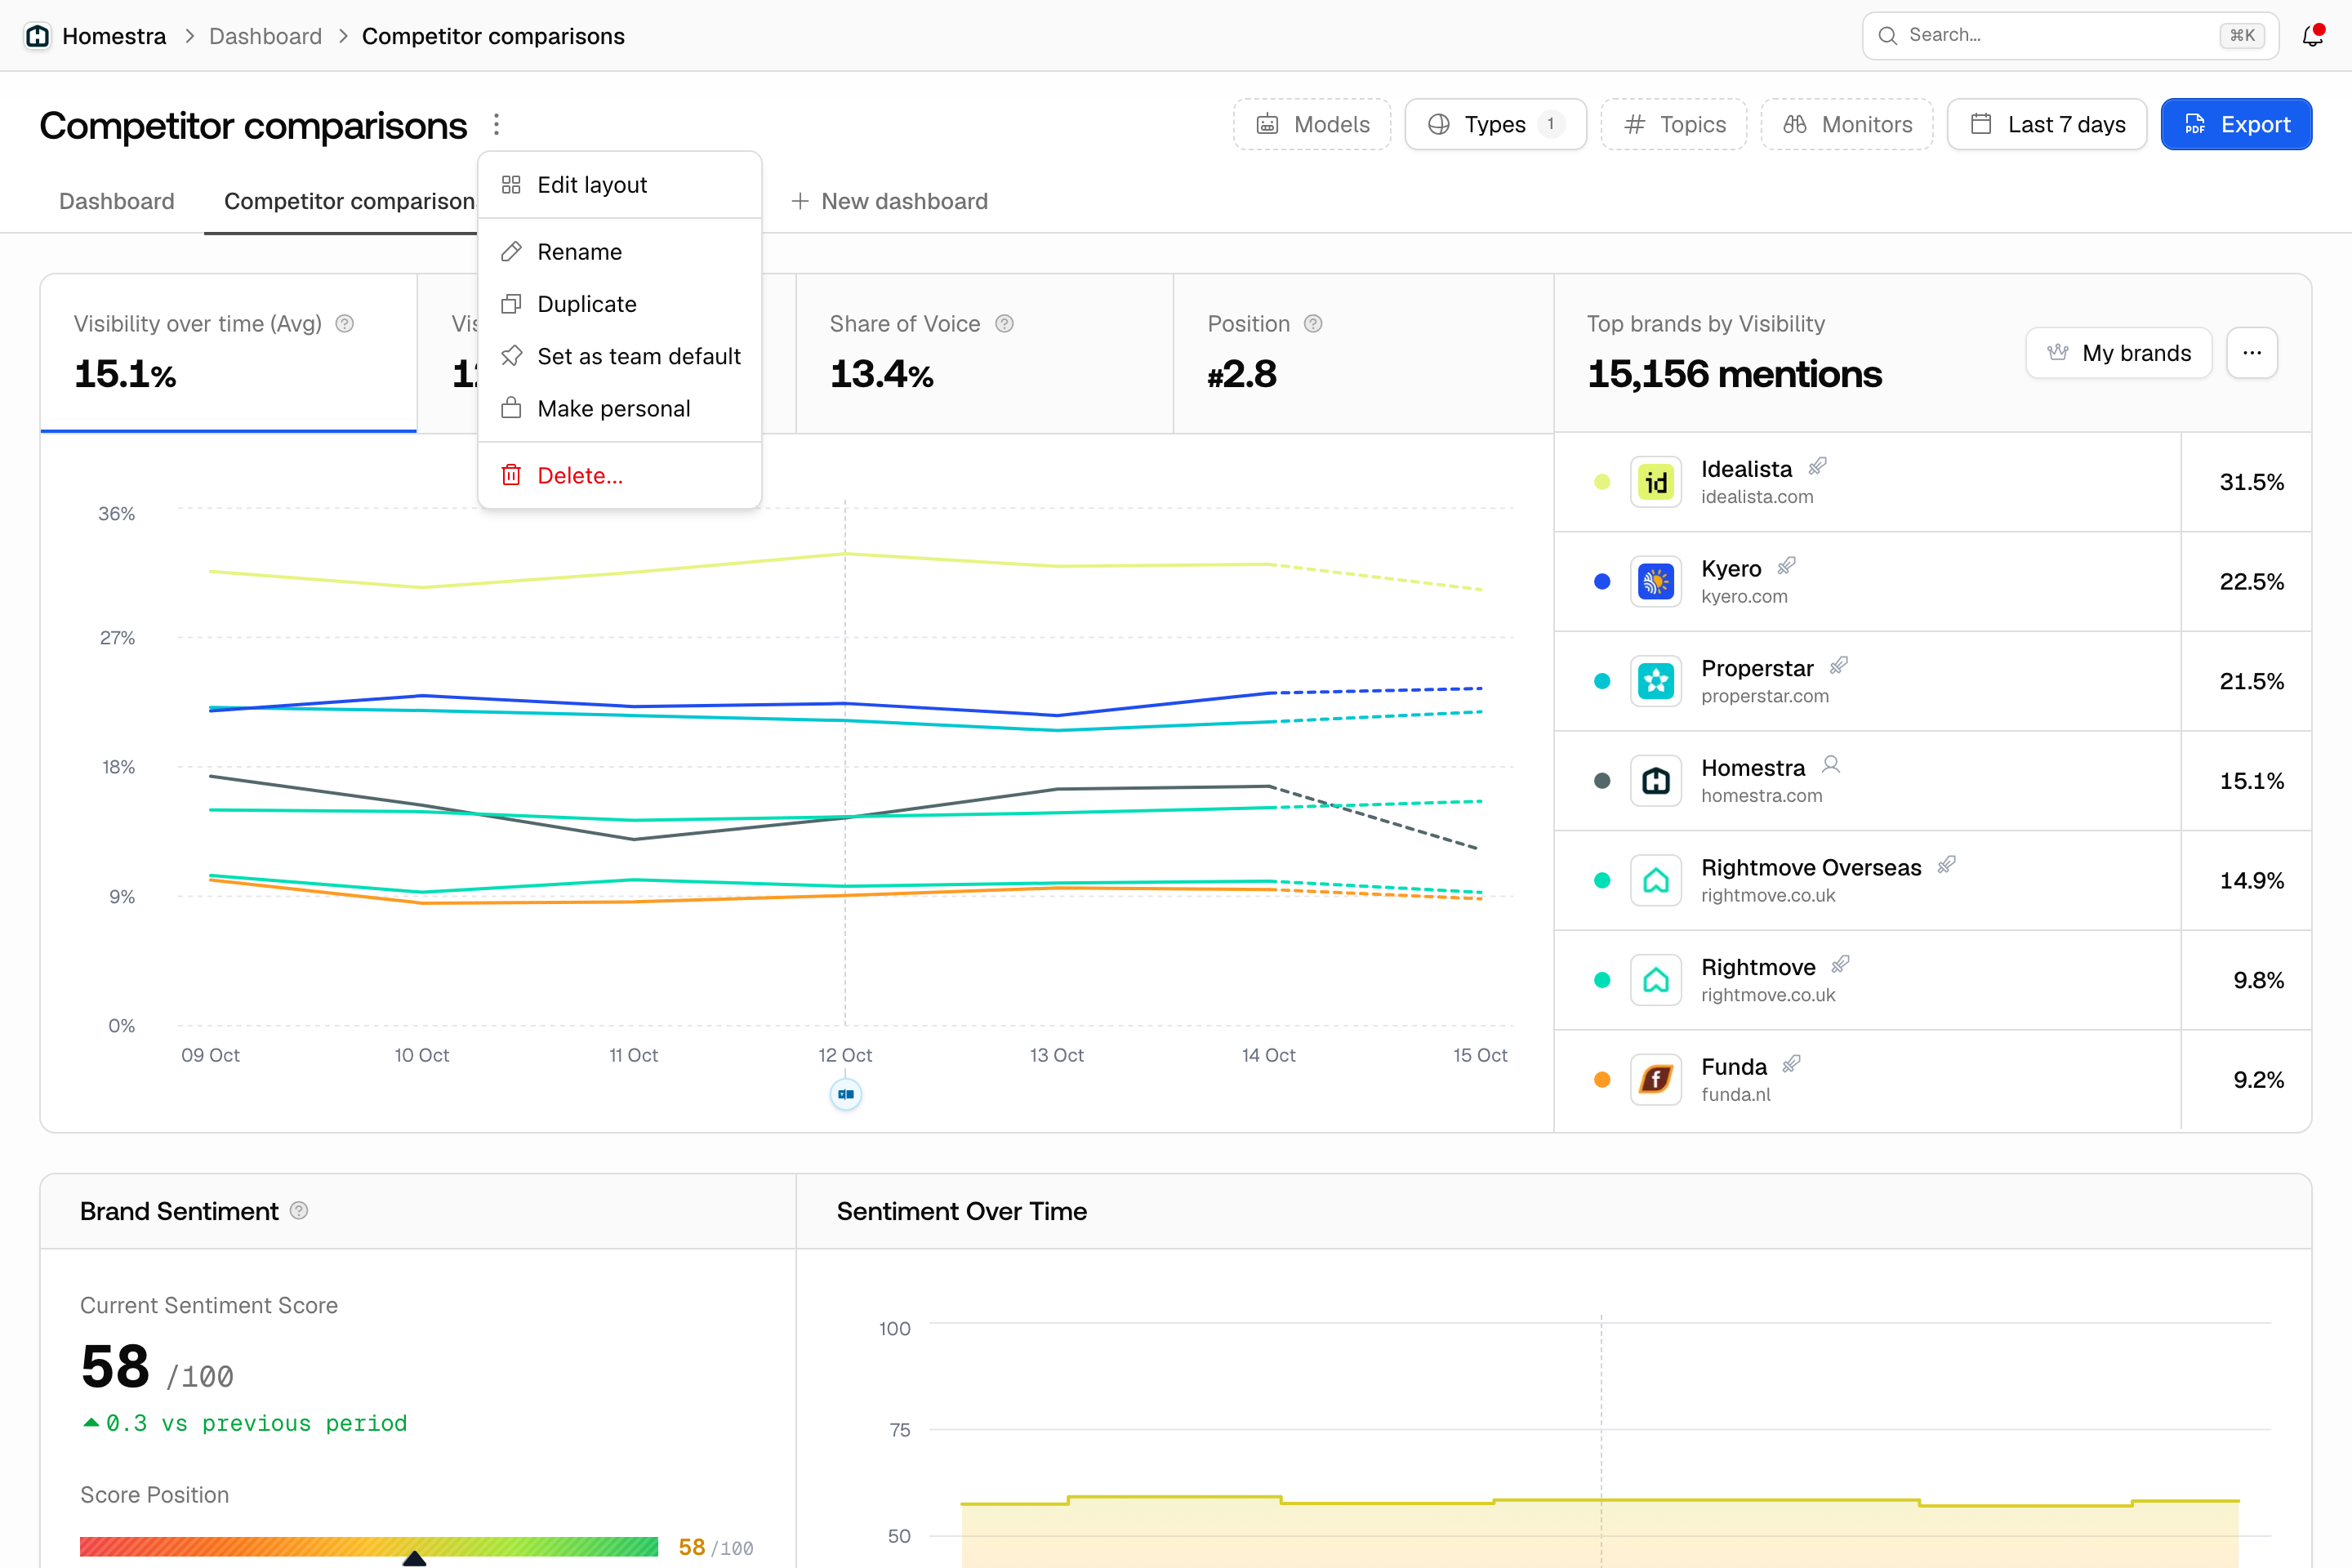The width and height of the screenshot is (2352, 1568).
Task: Click the Search input field
Action: 2070,36
